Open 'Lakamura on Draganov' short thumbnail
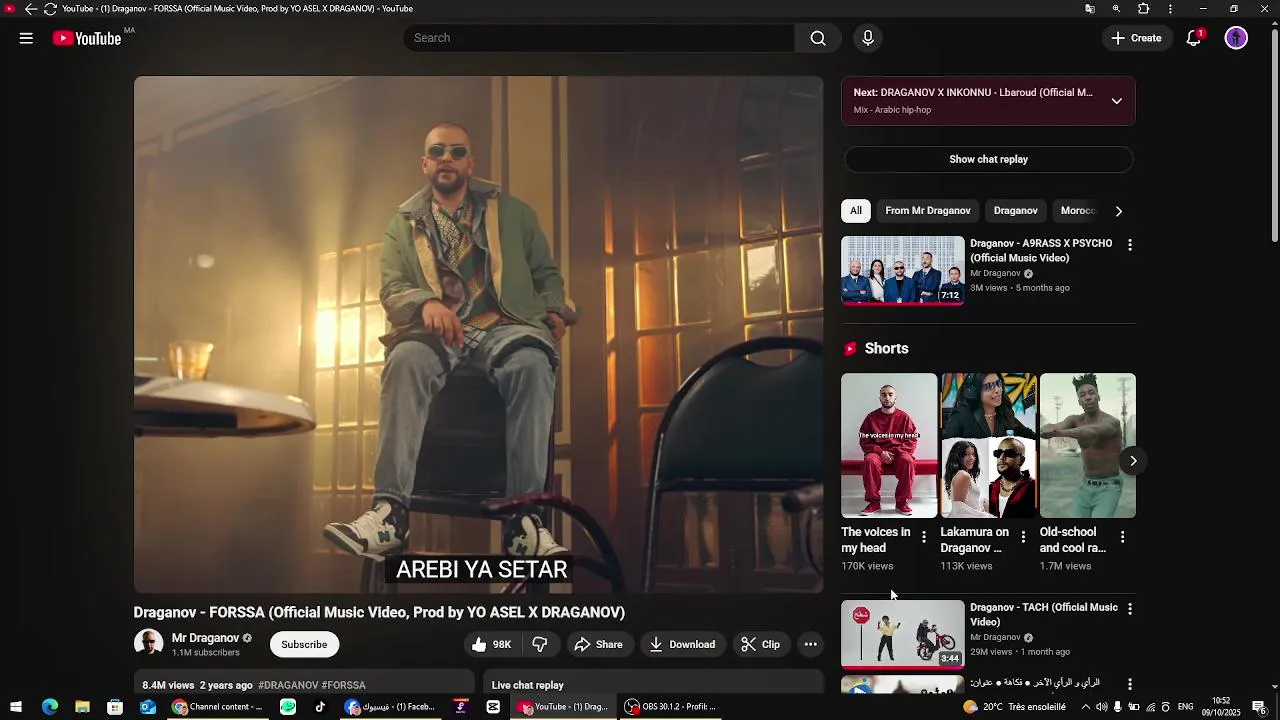The height and width of the screenshot is (720, 1280). (x=988, y=445)
